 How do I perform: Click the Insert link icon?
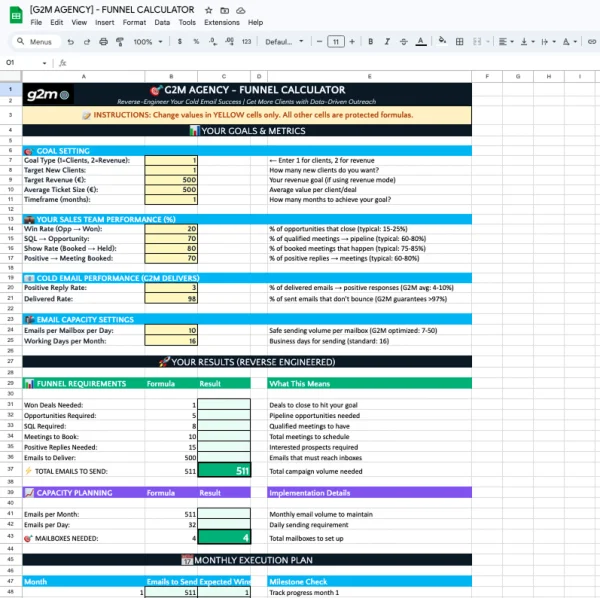(x=593, y=42)
